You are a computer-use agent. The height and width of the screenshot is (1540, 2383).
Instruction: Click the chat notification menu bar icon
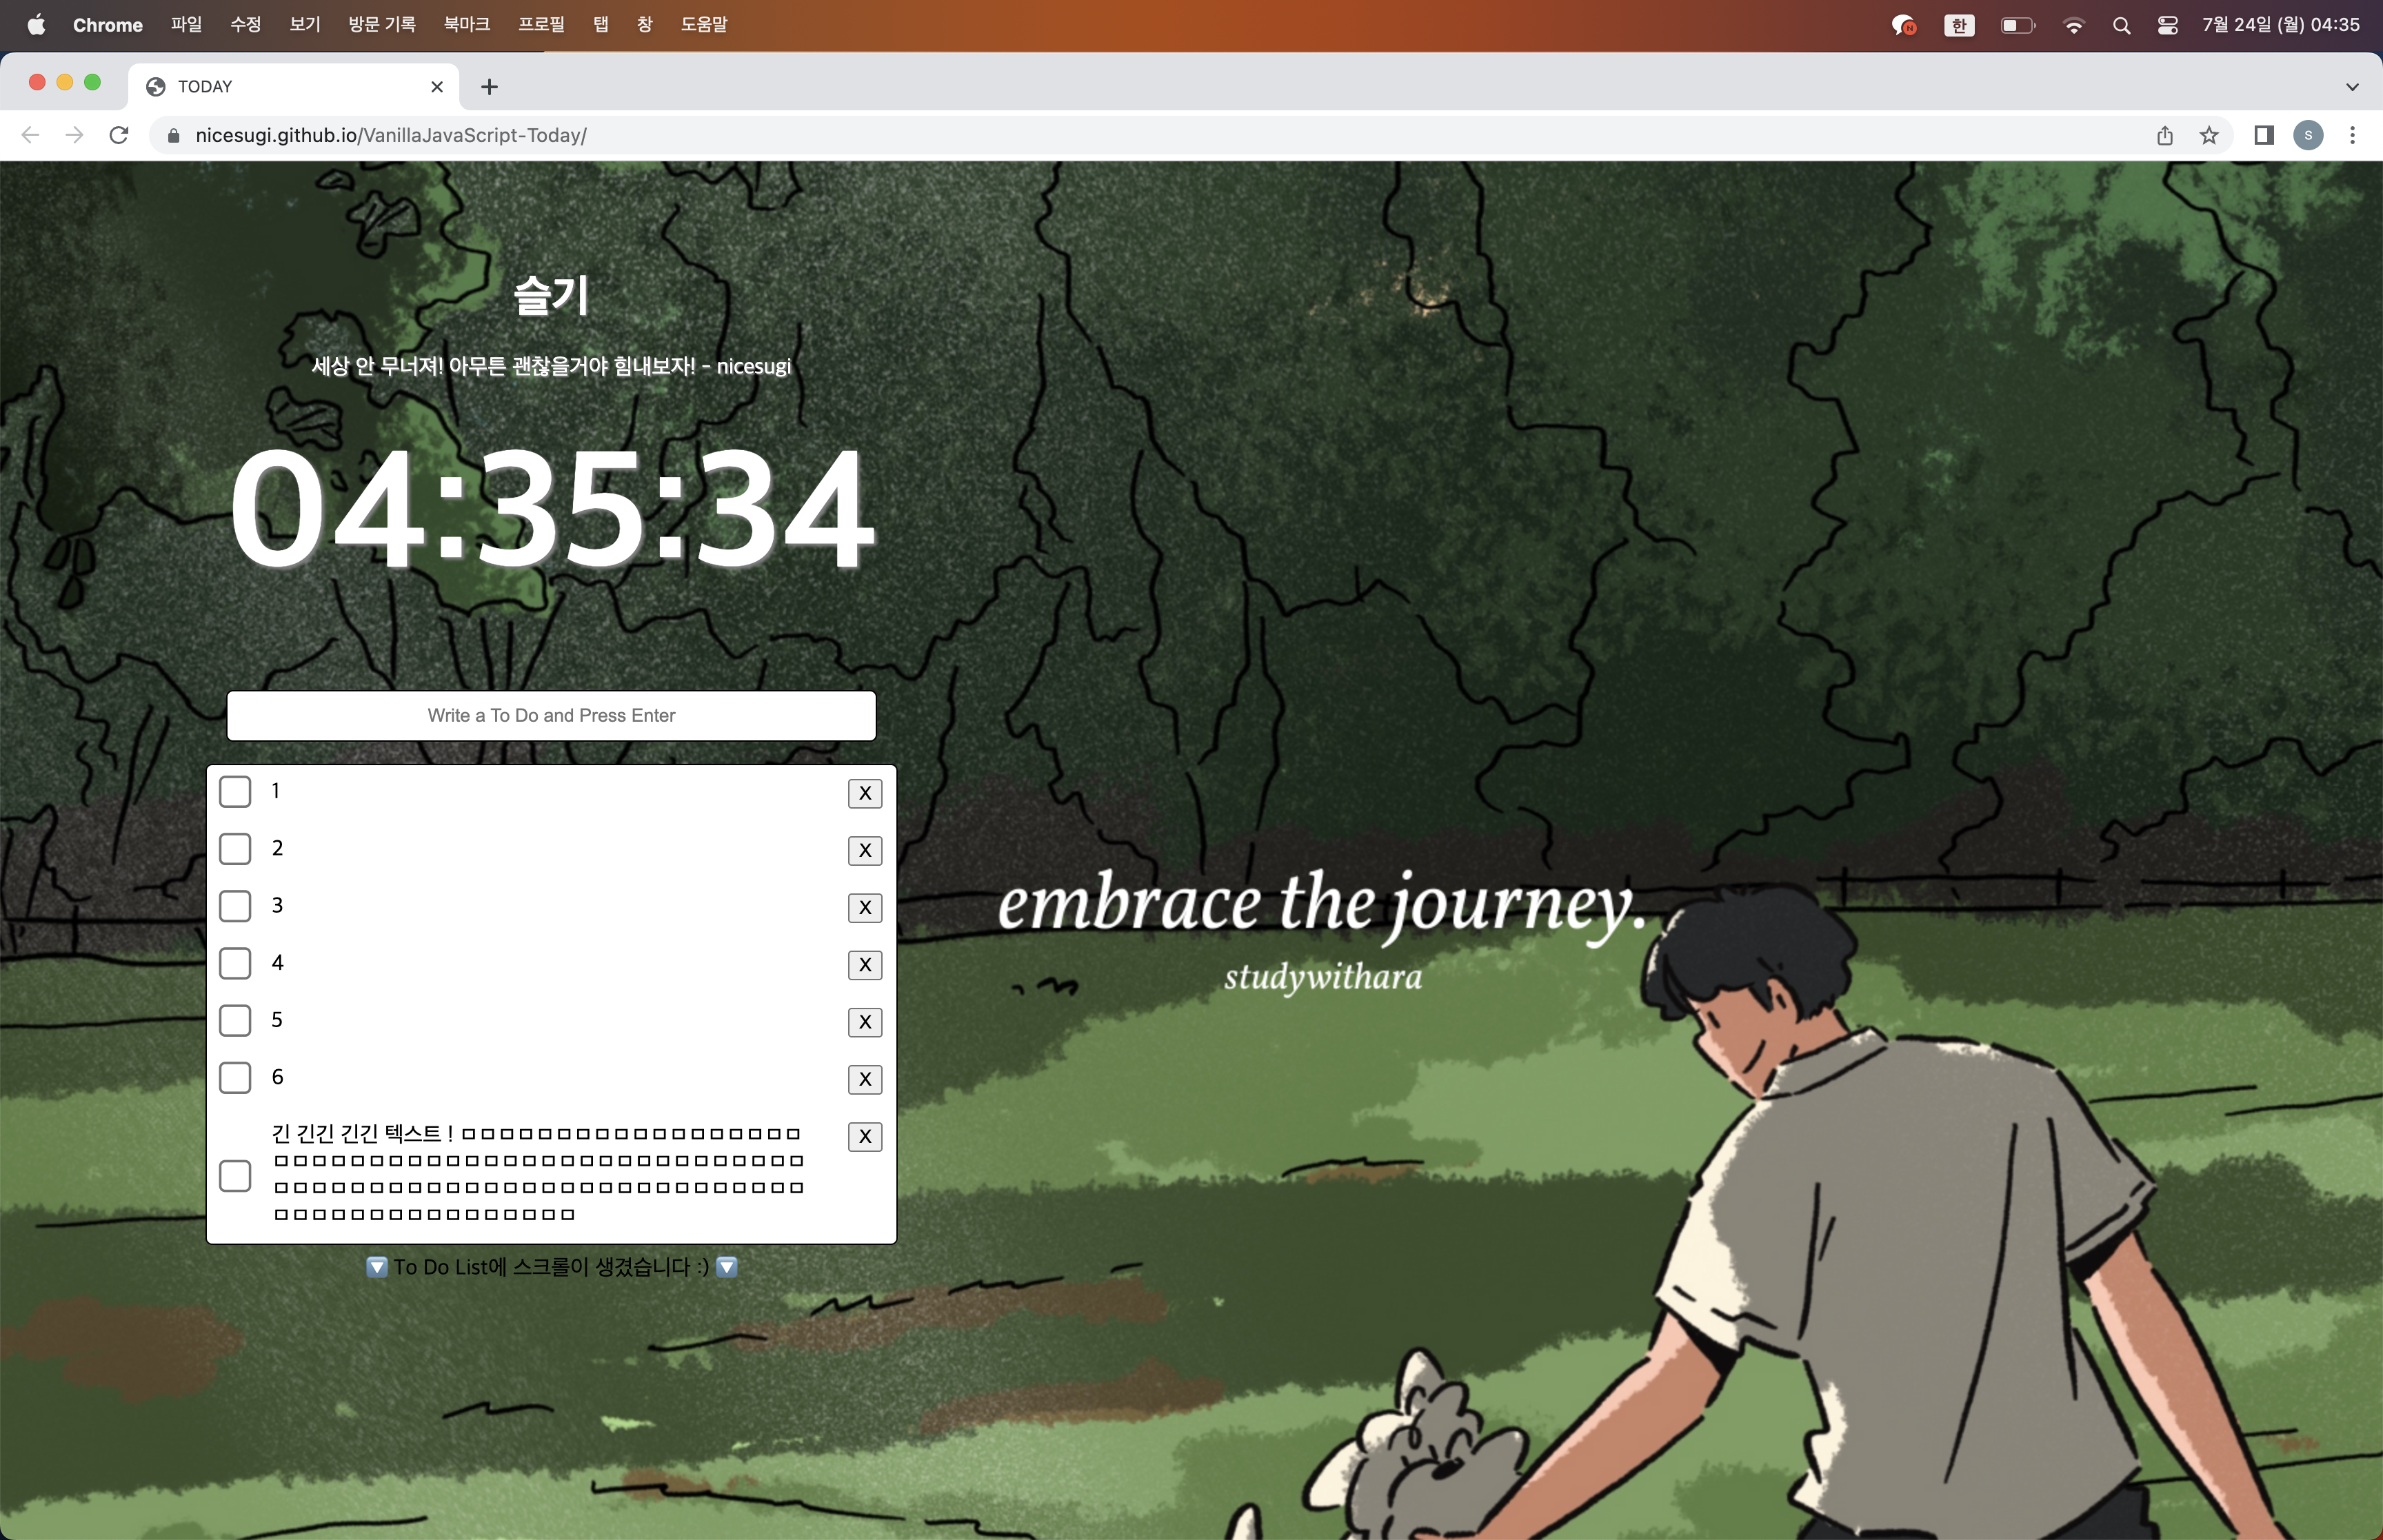tap(1903, 26)
